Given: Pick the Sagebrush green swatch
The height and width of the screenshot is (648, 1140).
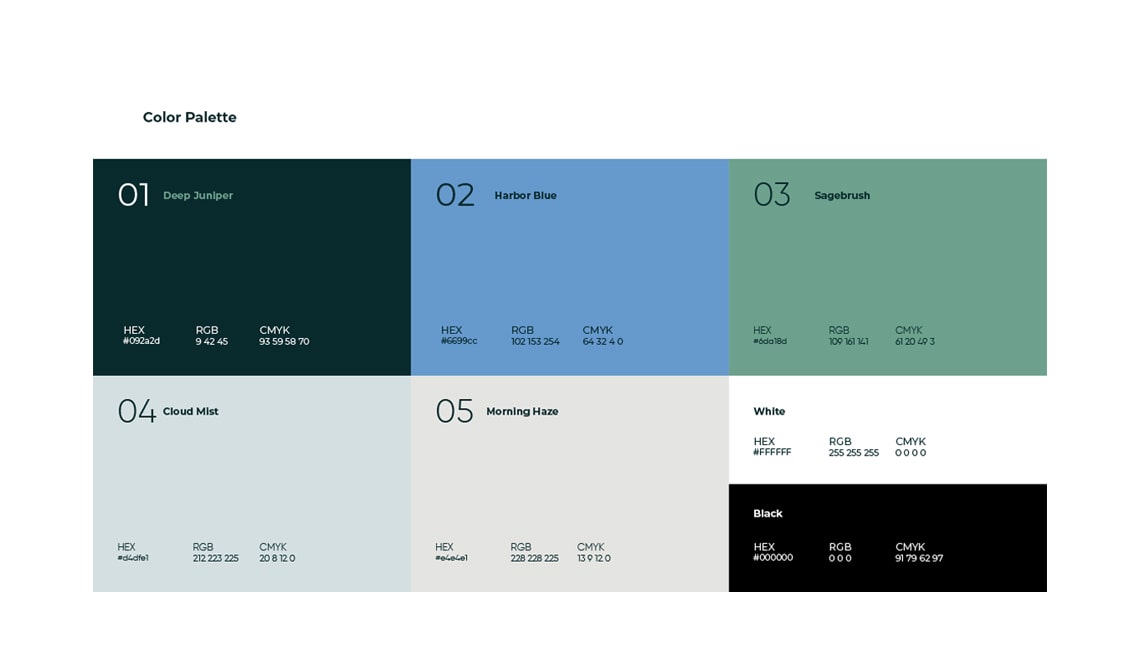Looking at the screenshot, I should [888, 267].
